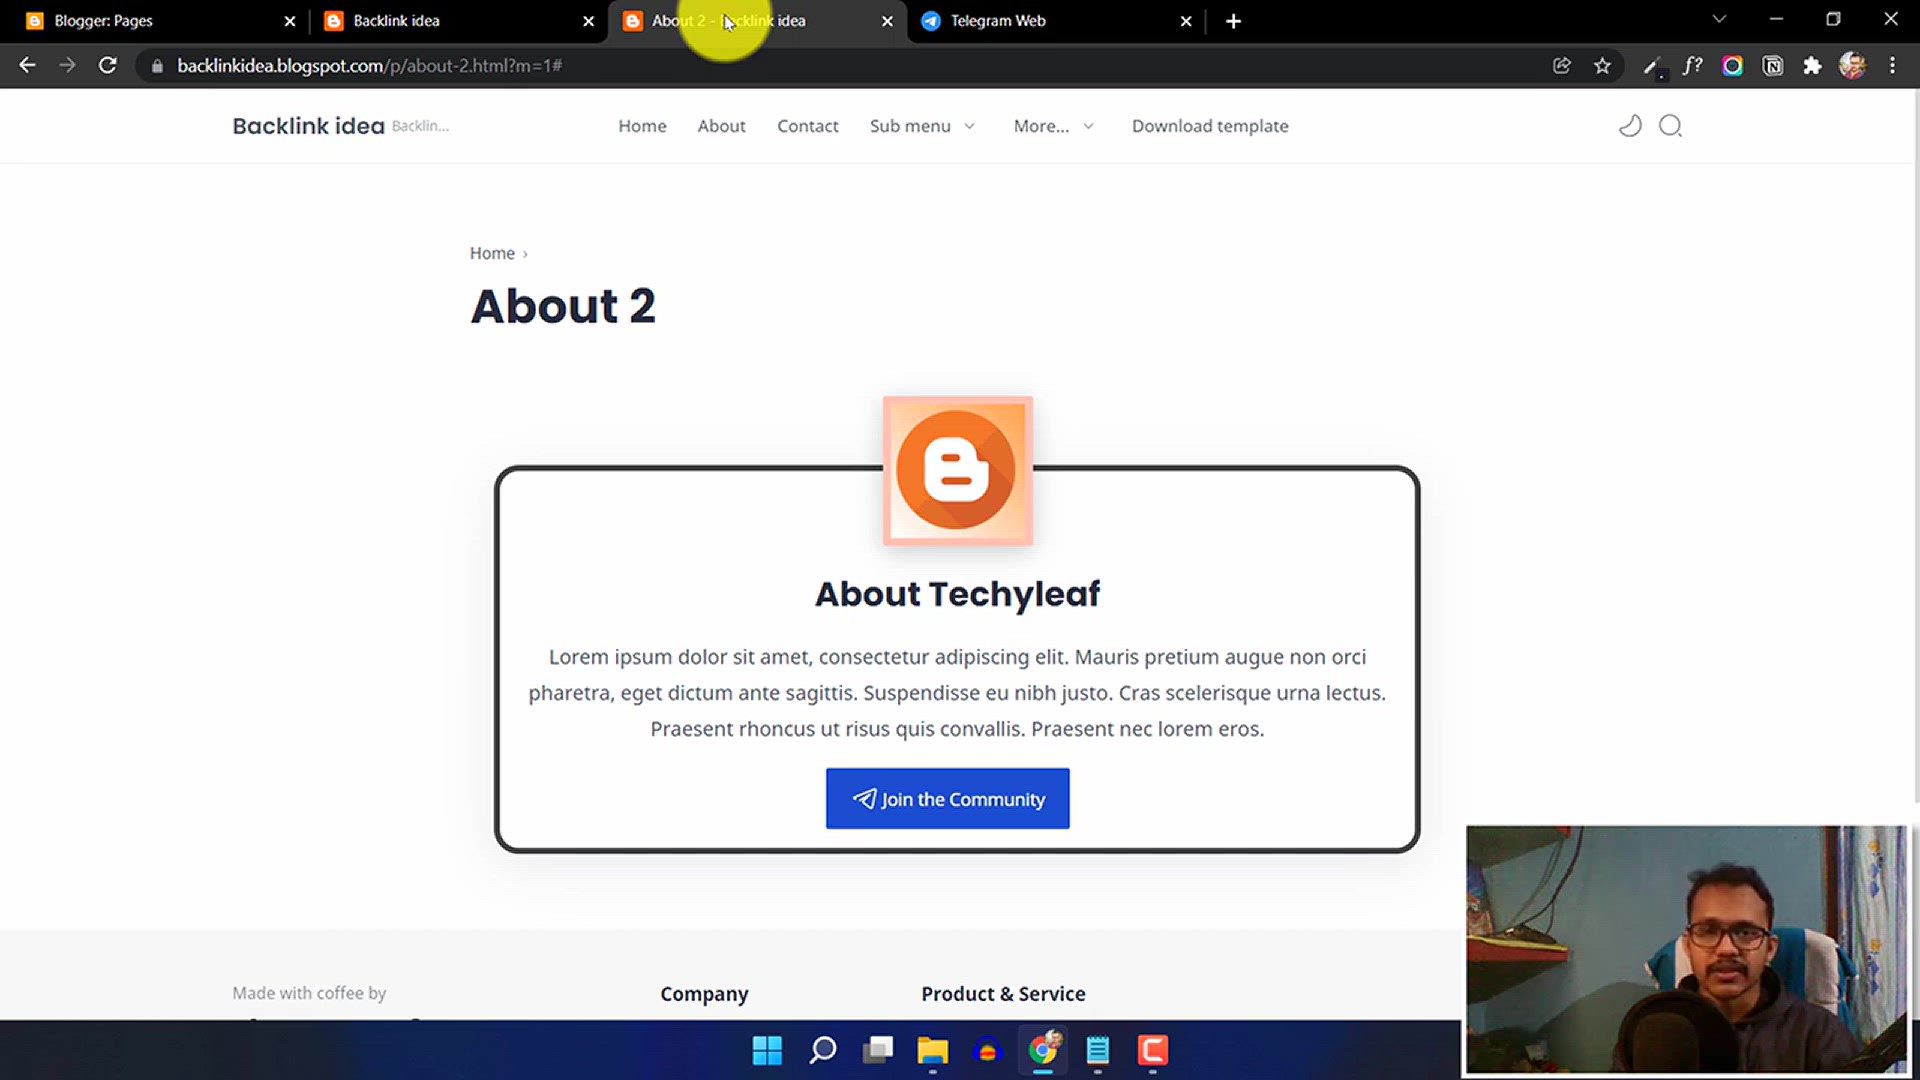Open the Contact navigation link
The width and height of the screenshot is (1920, 1080).
[807, 126]
